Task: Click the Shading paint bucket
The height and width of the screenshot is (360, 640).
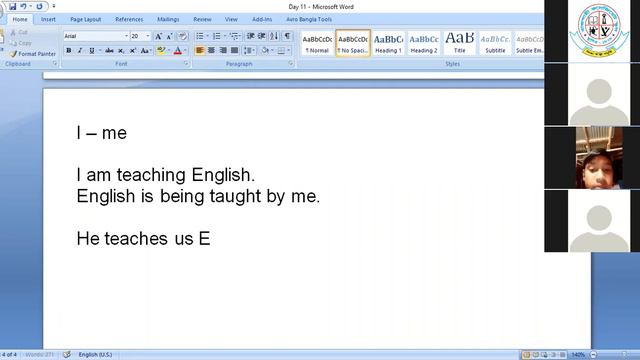Action: [x=265, y=51]
